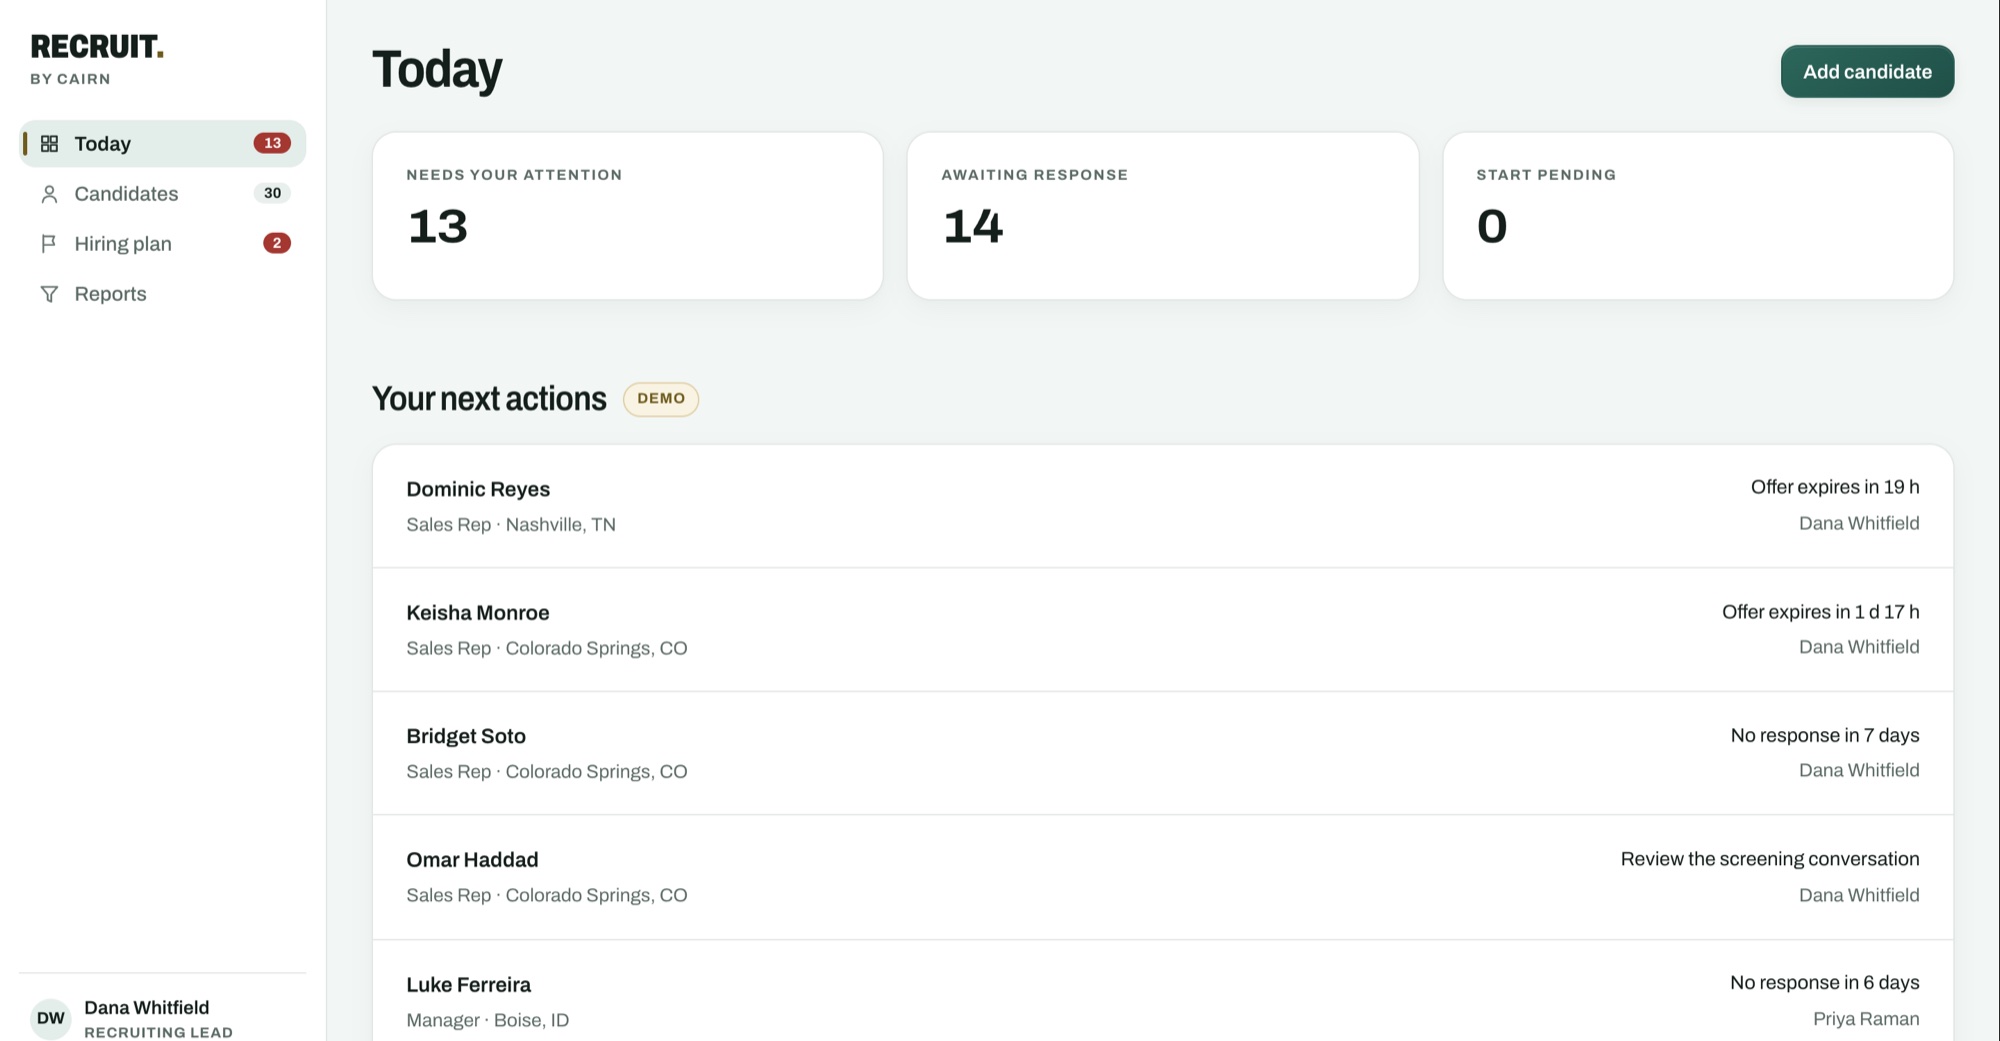2000x1041 pixels.
Task: Click the DEMO badge next to Your next actions
Action: coord(661,399)
